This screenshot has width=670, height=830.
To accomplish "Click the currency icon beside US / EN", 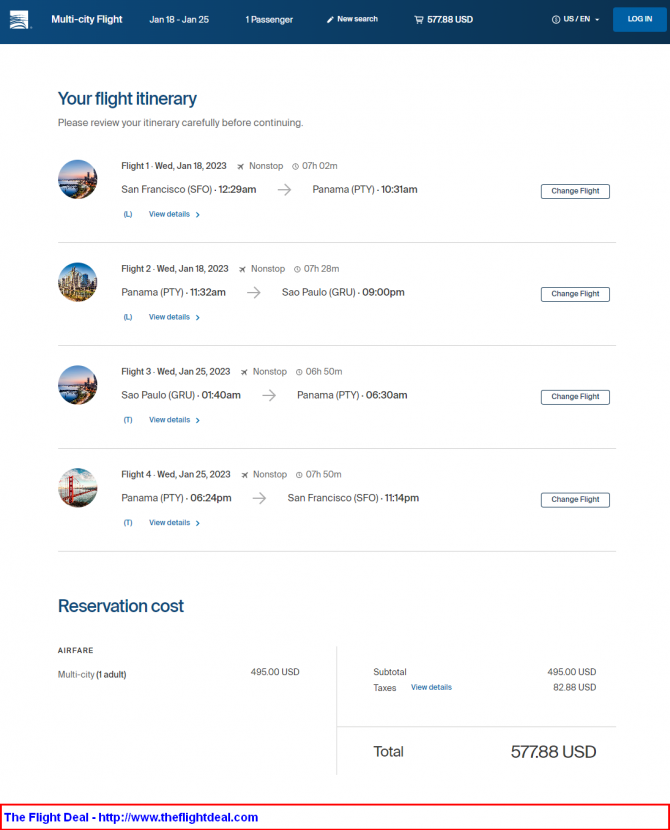I will pyautogui.click(x=556, y=20).
